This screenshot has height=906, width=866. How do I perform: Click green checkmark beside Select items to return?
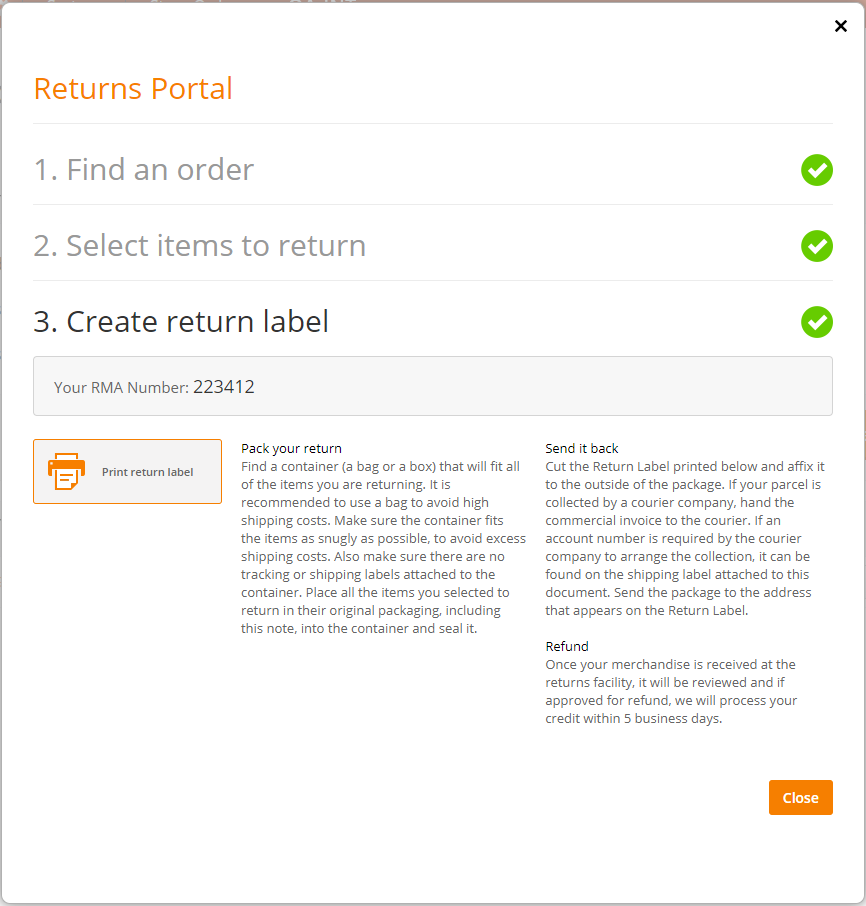coord(816,246)
